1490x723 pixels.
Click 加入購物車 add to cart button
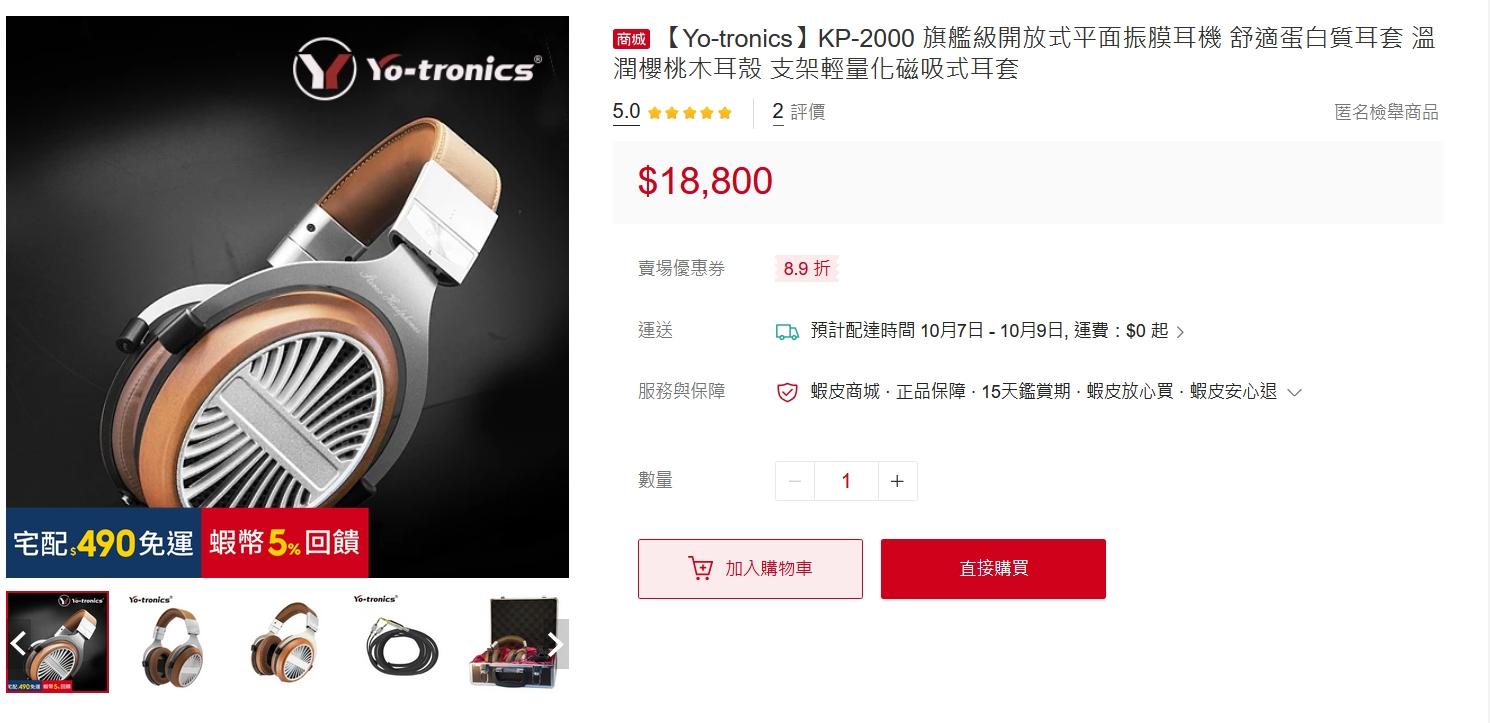click(x=750, y=569)
